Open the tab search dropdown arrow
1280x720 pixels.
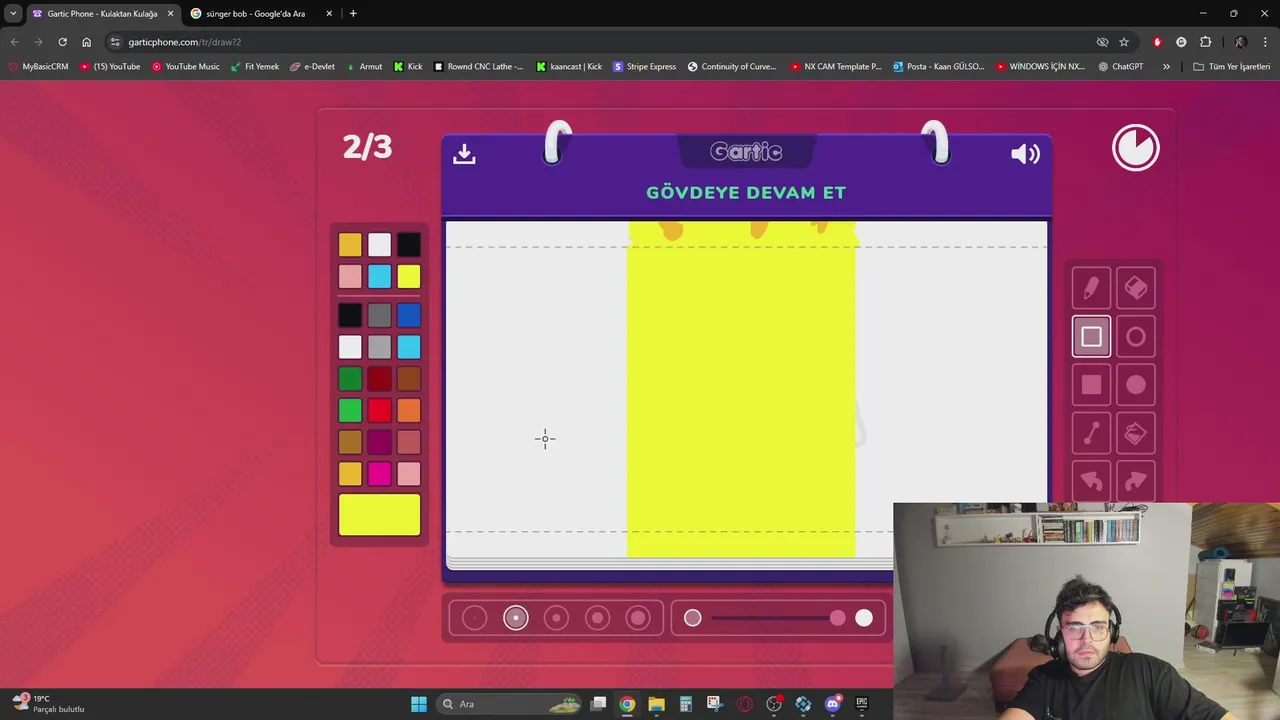pyautogui.click(x=13, y=14)
